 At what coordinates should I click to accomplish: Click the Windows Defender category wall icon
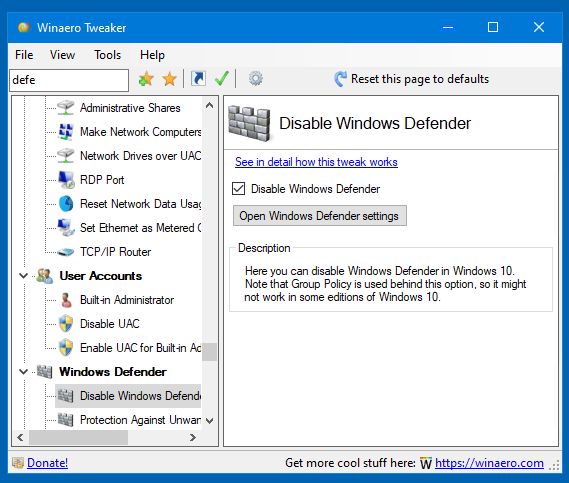click(x=45, y=372)
